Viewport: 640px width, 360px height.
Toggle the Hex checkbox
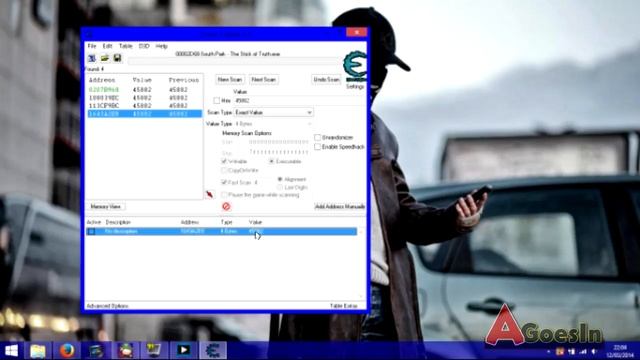(x=217, y=100)
